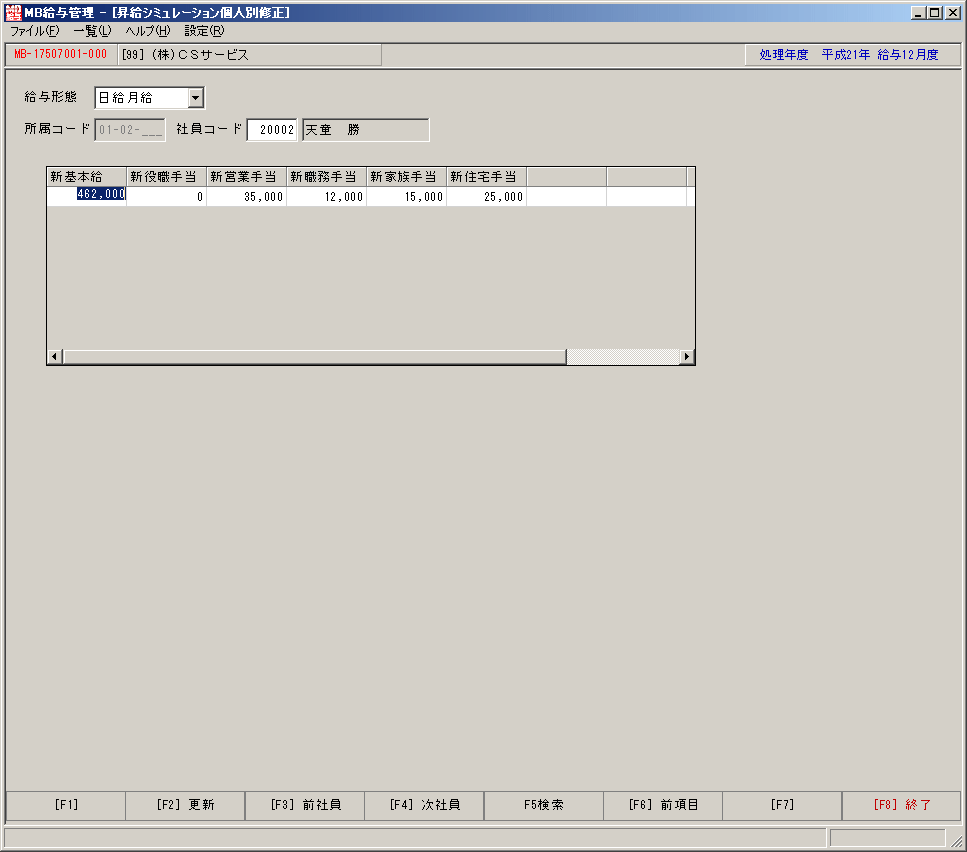The height and width of the screenshot is (852, 967).
Task: Click the employee name field 天童 勝
Action: click(366, 130)
